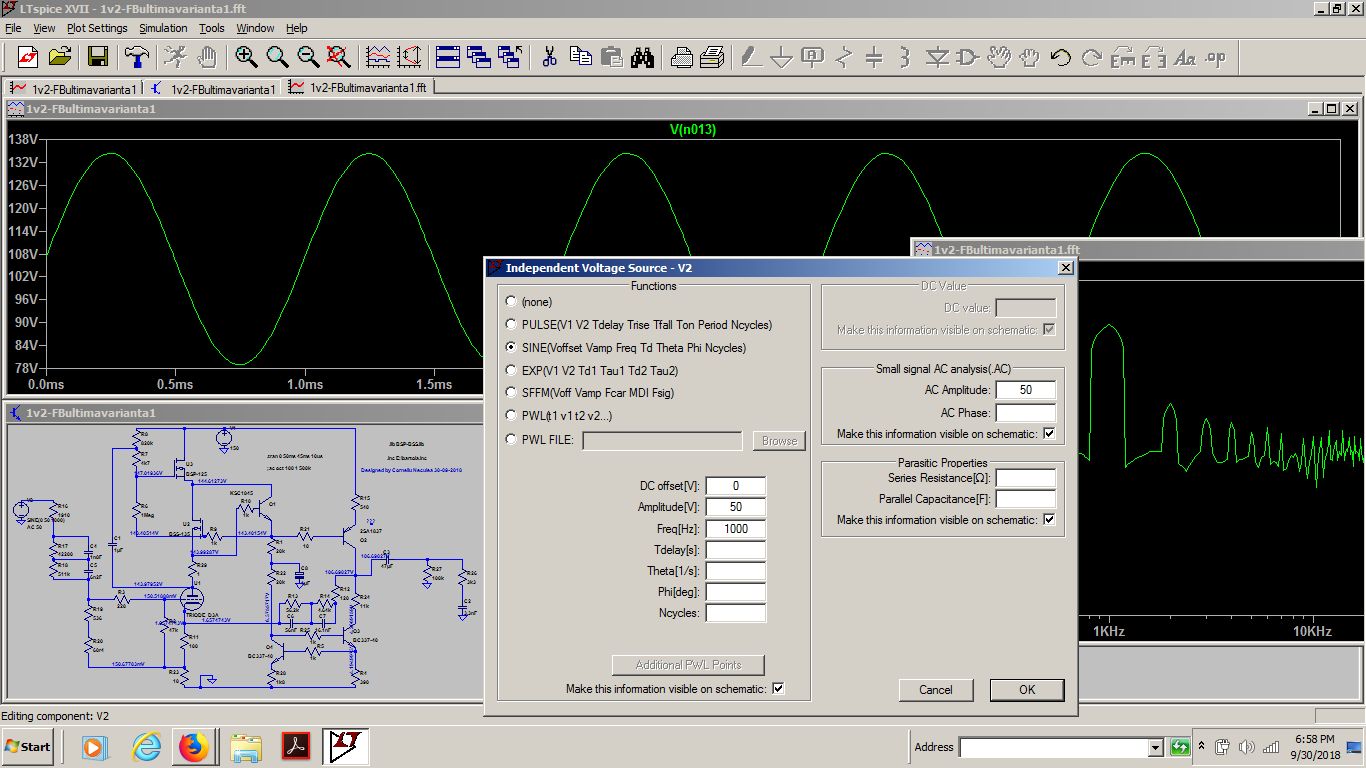Click the Copy toolbar icon
The image size is (1366, 768).
[581, 57]
